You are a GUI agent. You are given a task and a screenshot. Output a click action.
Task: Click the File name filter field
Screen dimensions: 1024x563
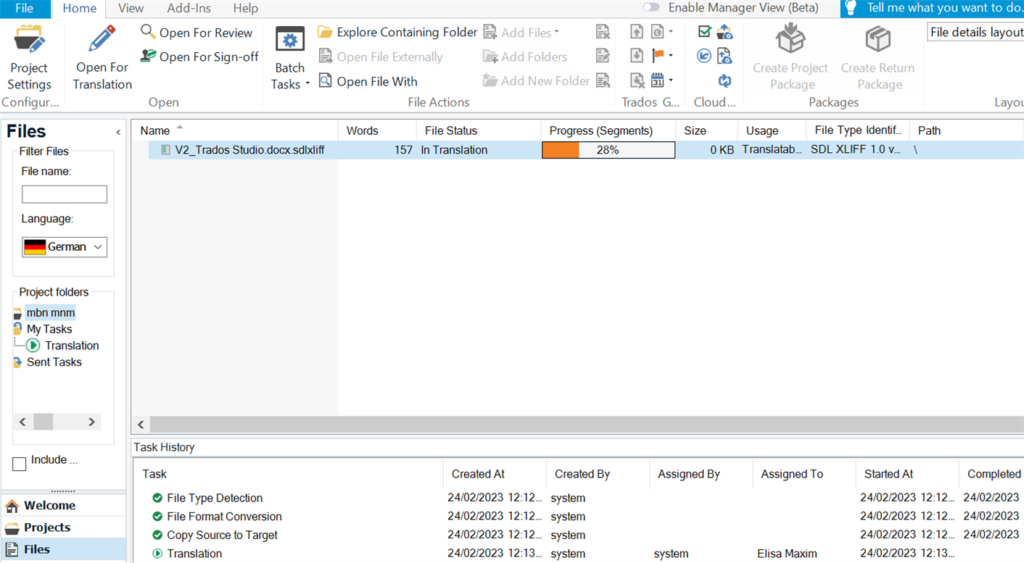[x=64, y=194]
